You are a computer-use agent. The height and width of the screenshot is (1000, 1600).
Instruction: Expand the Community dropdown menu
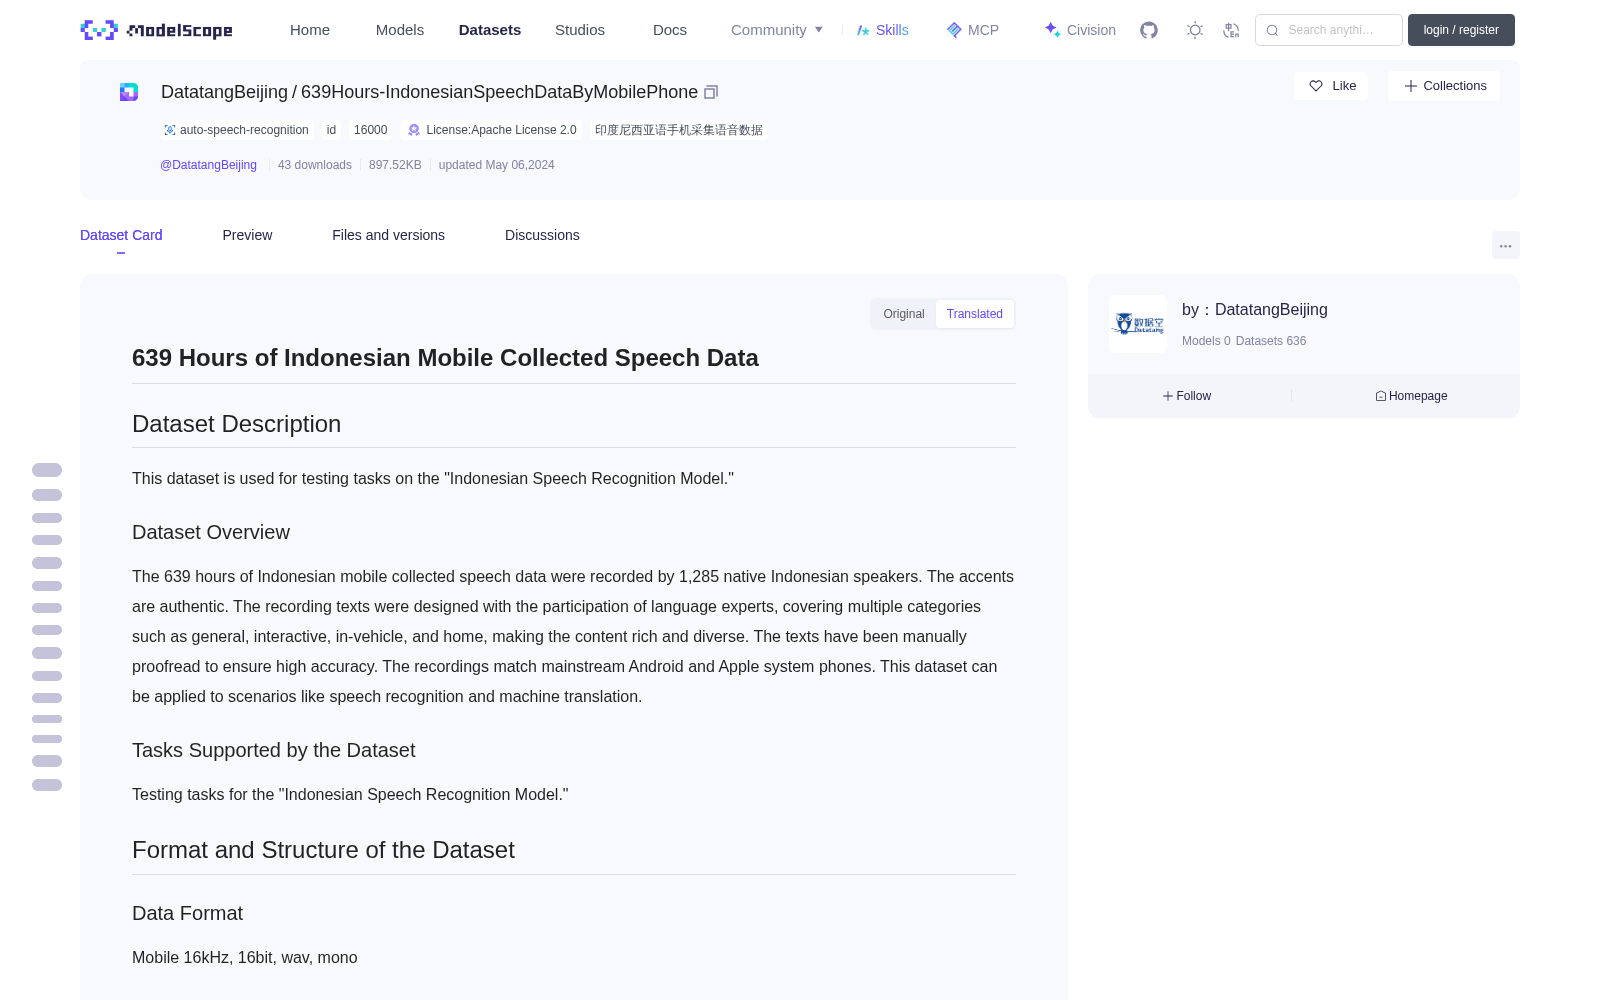[777, 30]
